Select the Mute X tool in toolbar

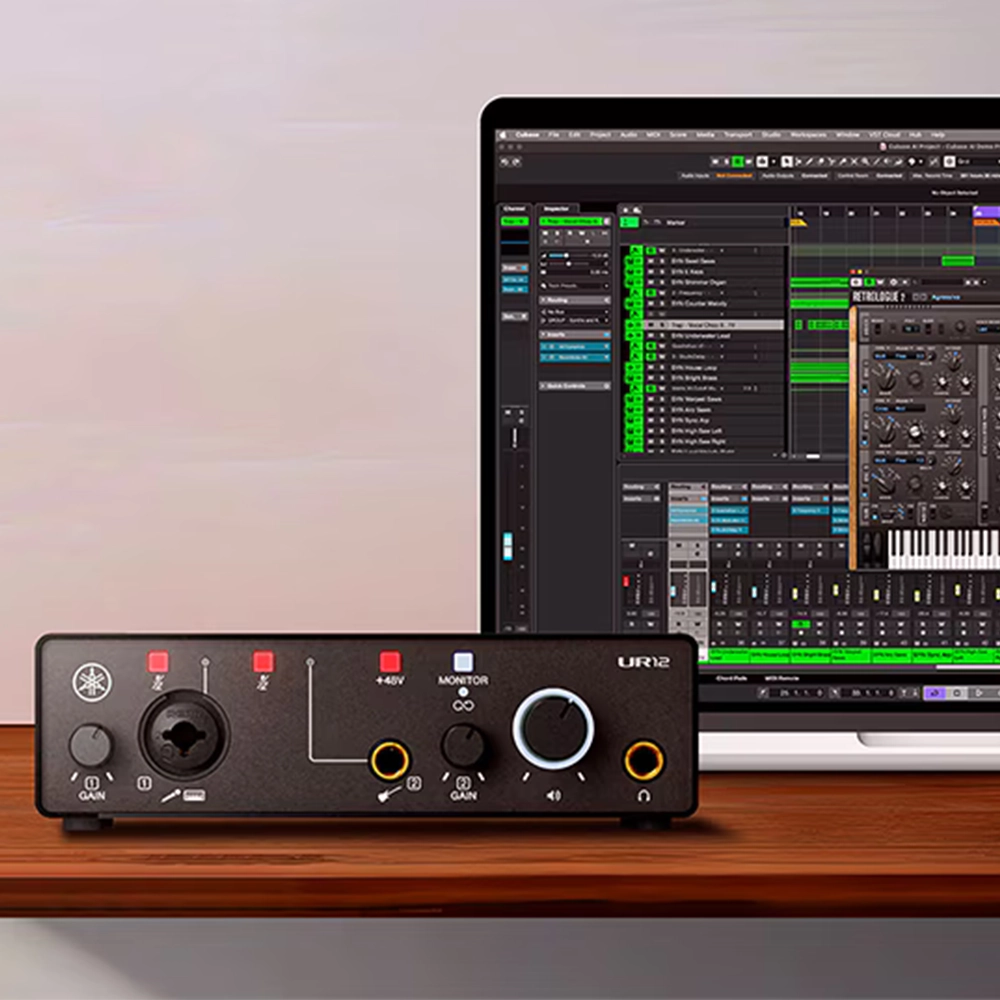854,162
